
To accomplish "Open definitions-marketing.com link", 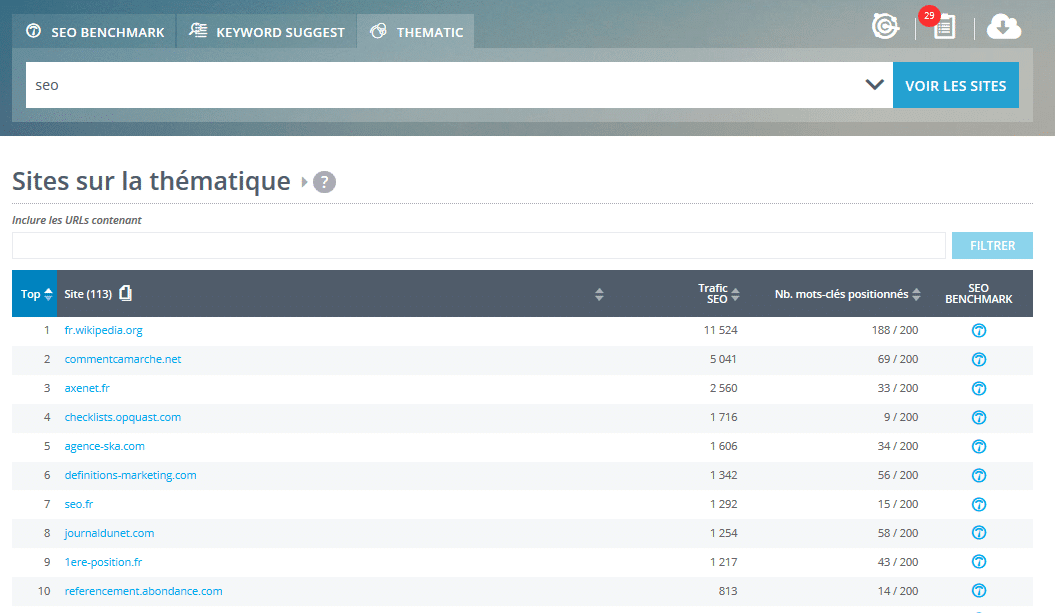I will point(131,475).
